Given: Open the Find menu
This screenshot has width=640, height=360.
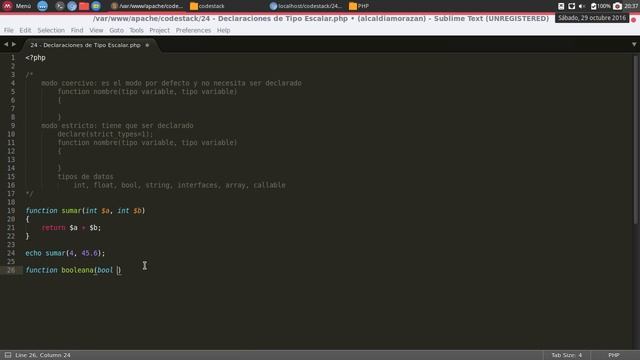Looking at the screenshot, I should [x=77, y=30].
